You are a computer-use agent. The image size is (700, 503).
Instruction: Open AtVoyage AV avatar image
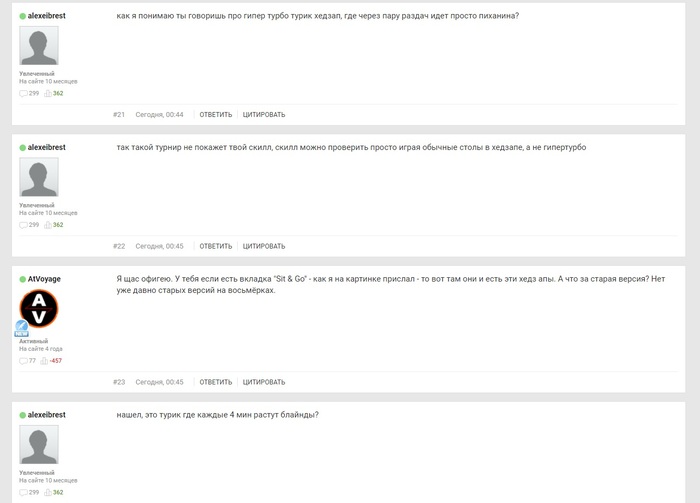click(39, 308)
